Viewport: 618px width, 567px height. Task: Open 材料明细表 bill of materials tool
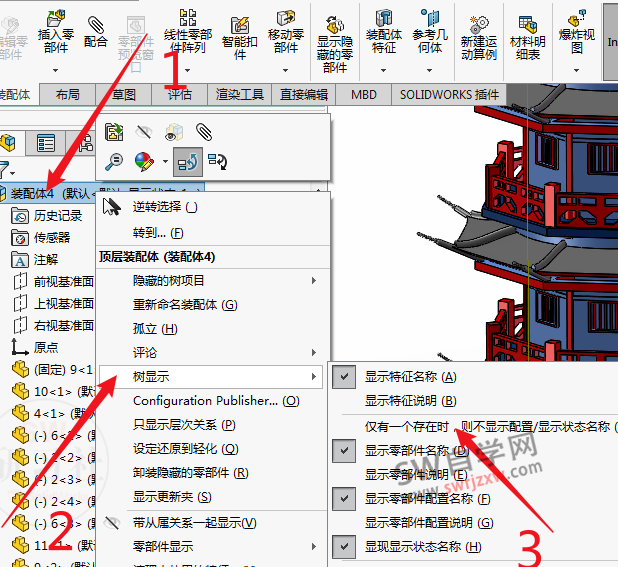(x=527, y=38)
